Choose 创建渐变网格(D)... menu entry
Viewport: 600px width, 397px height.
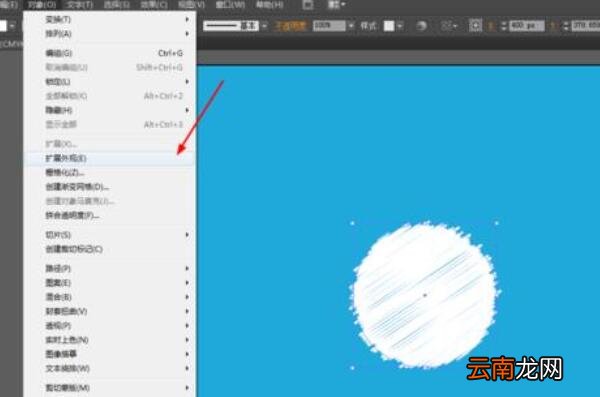click(110, 187)
